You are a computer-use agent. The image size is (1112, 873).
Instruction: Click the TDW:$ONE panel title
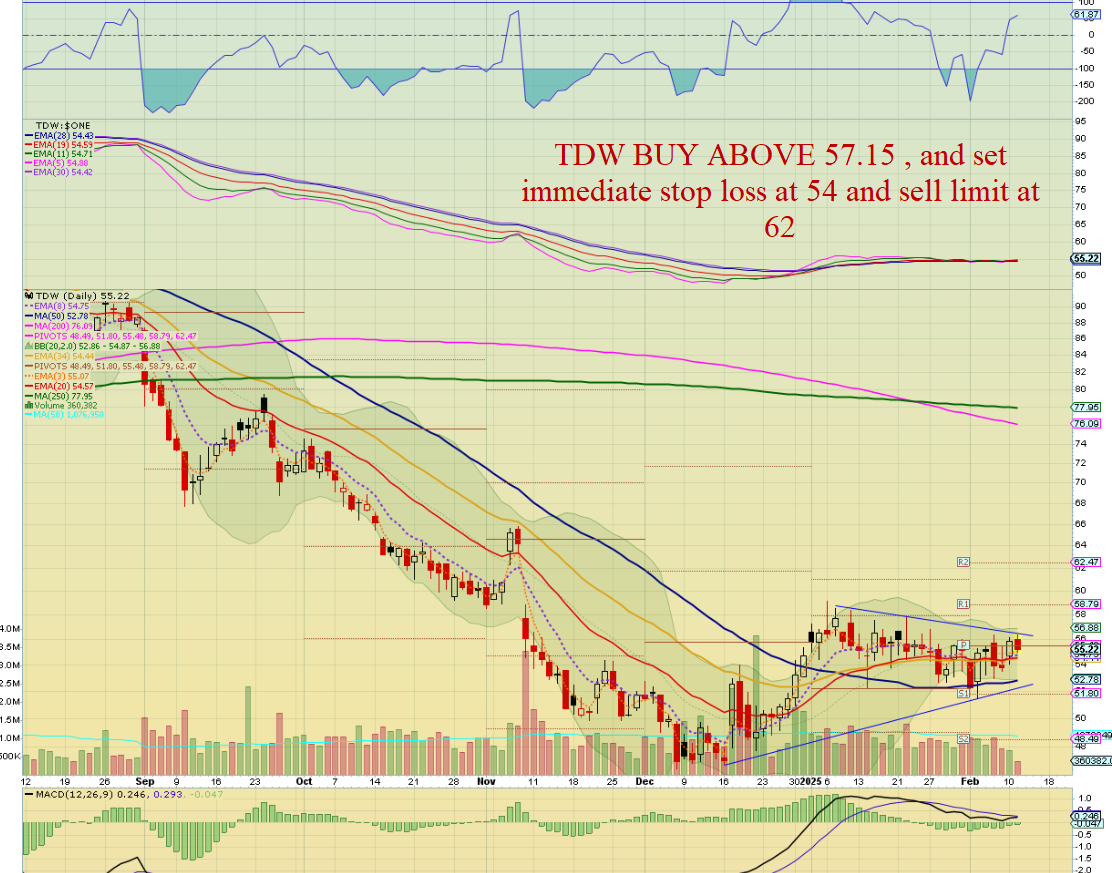coord(63,126)
